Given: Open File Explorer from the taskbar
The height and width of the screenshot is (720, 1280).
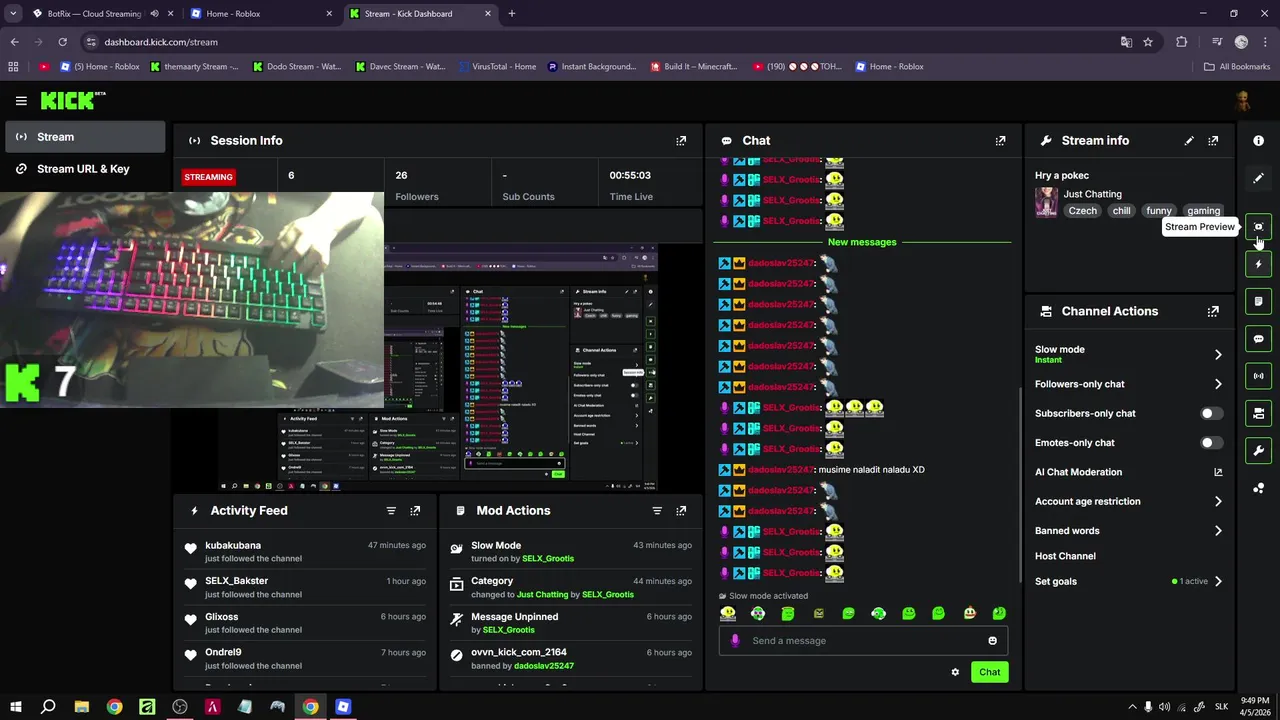Looking at the screenshot, I should coord(82,707).
